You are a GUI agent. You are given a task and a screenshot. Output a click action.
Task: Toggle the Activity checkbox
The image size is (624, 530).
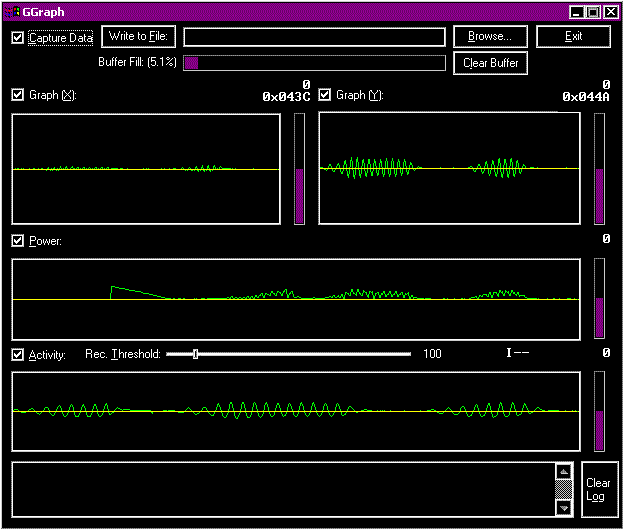point(18,355)
